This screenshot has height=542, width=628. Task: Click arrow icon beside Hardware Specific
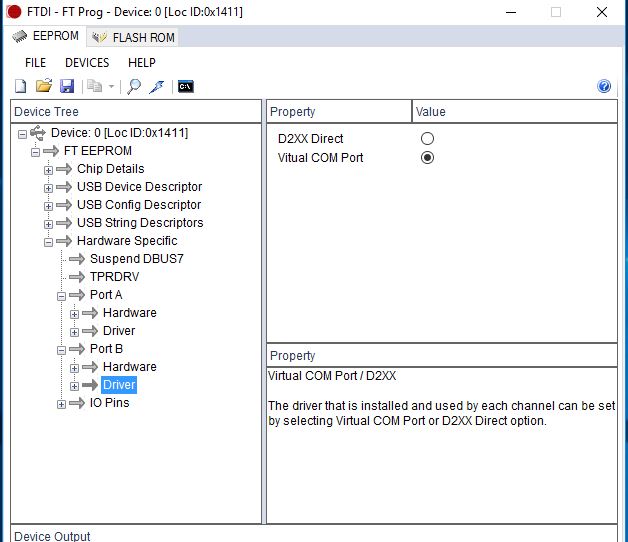click(x=64, y=241)
